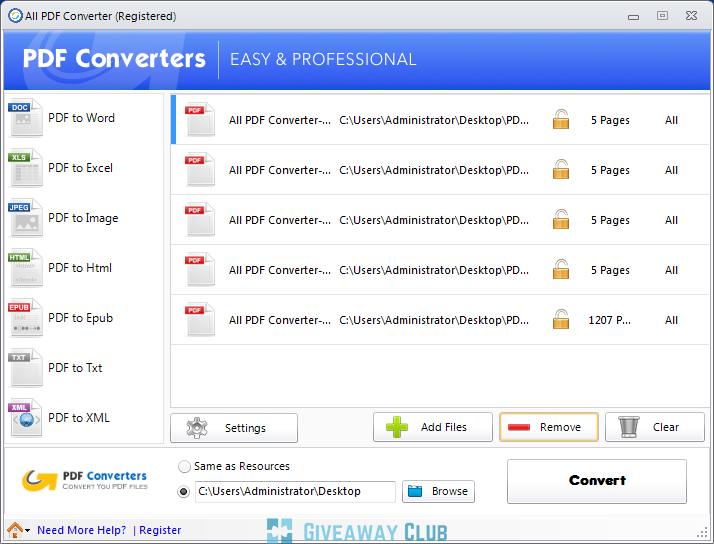Click the PDF file icon in fourth row

coord(199,269)
